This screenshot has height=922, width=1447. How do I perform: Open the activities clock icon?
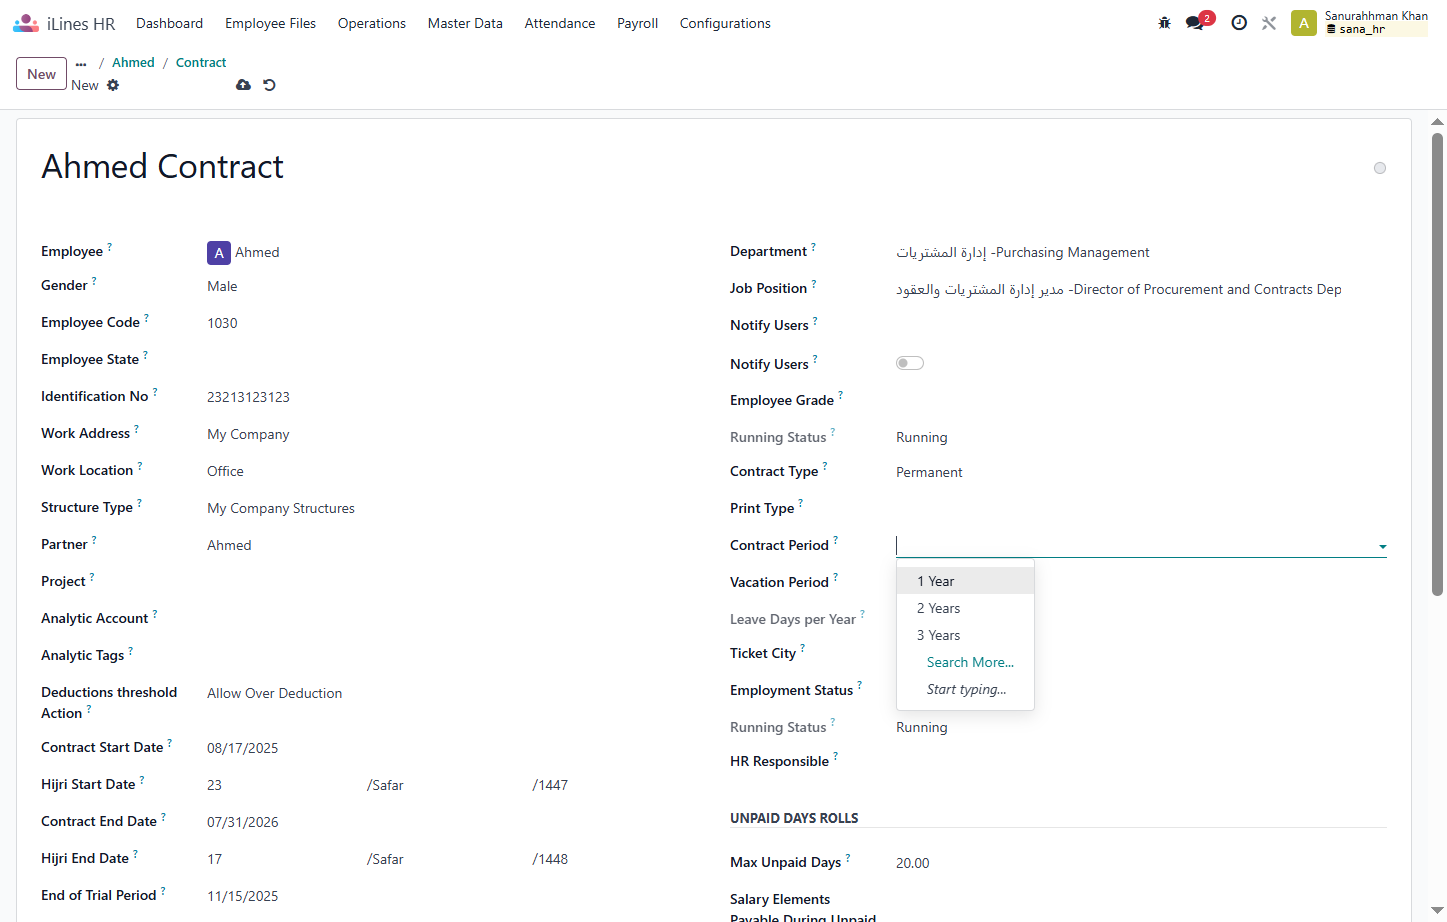pyautogui.click(x=1239, y=23)
